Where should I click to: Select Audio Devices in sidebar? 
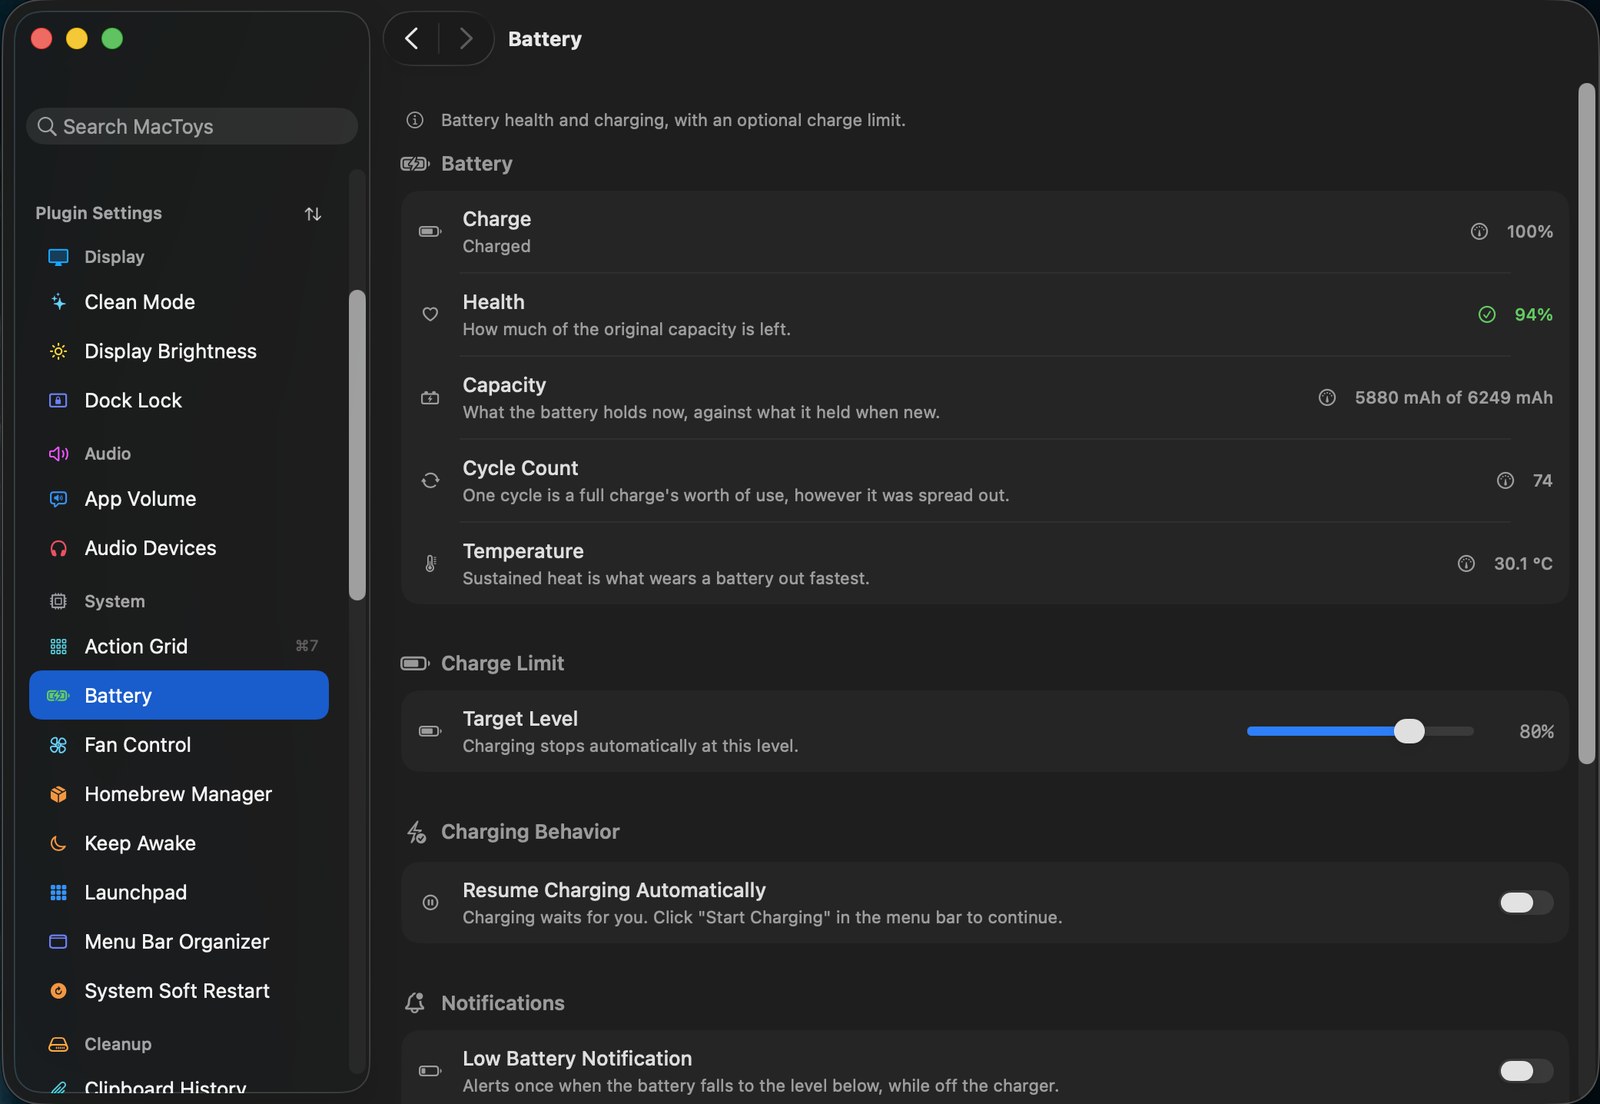tap(179, 548)
